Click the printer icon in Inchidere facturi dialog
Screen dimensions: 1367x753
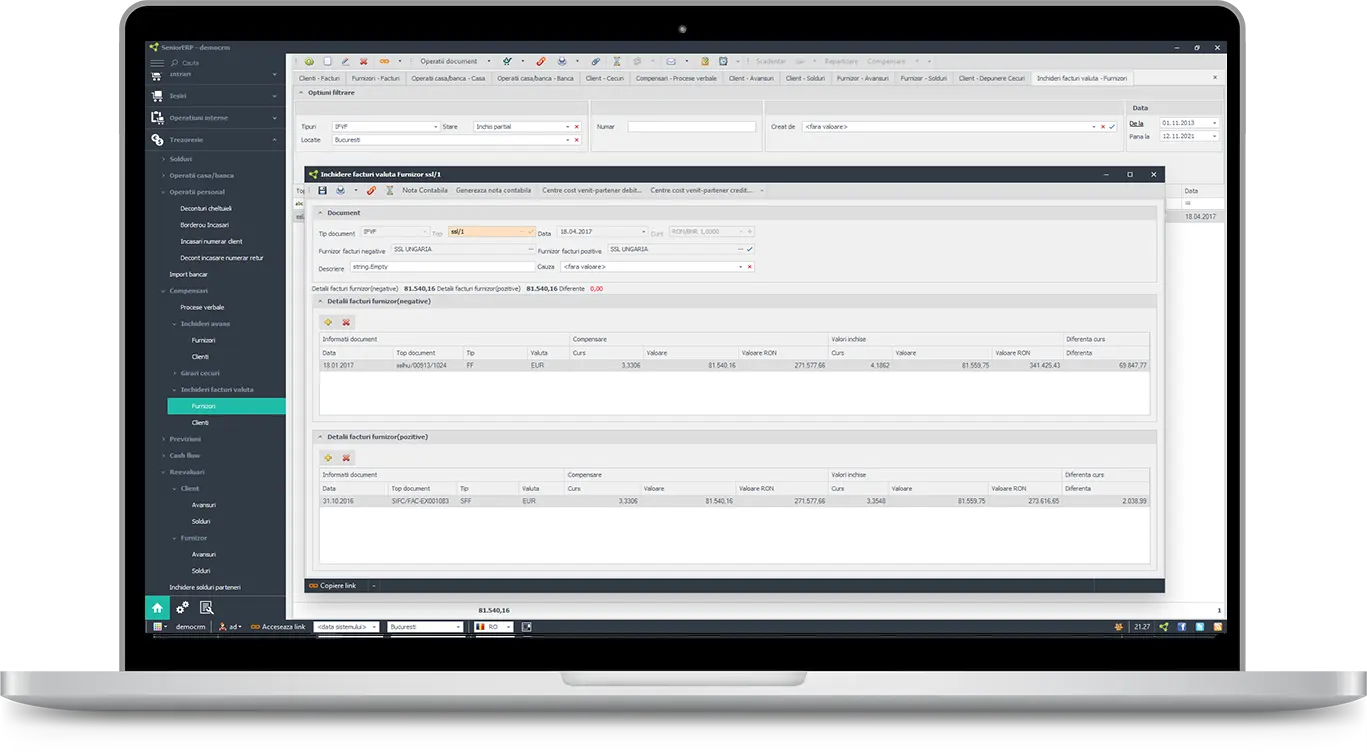(341, 190)
